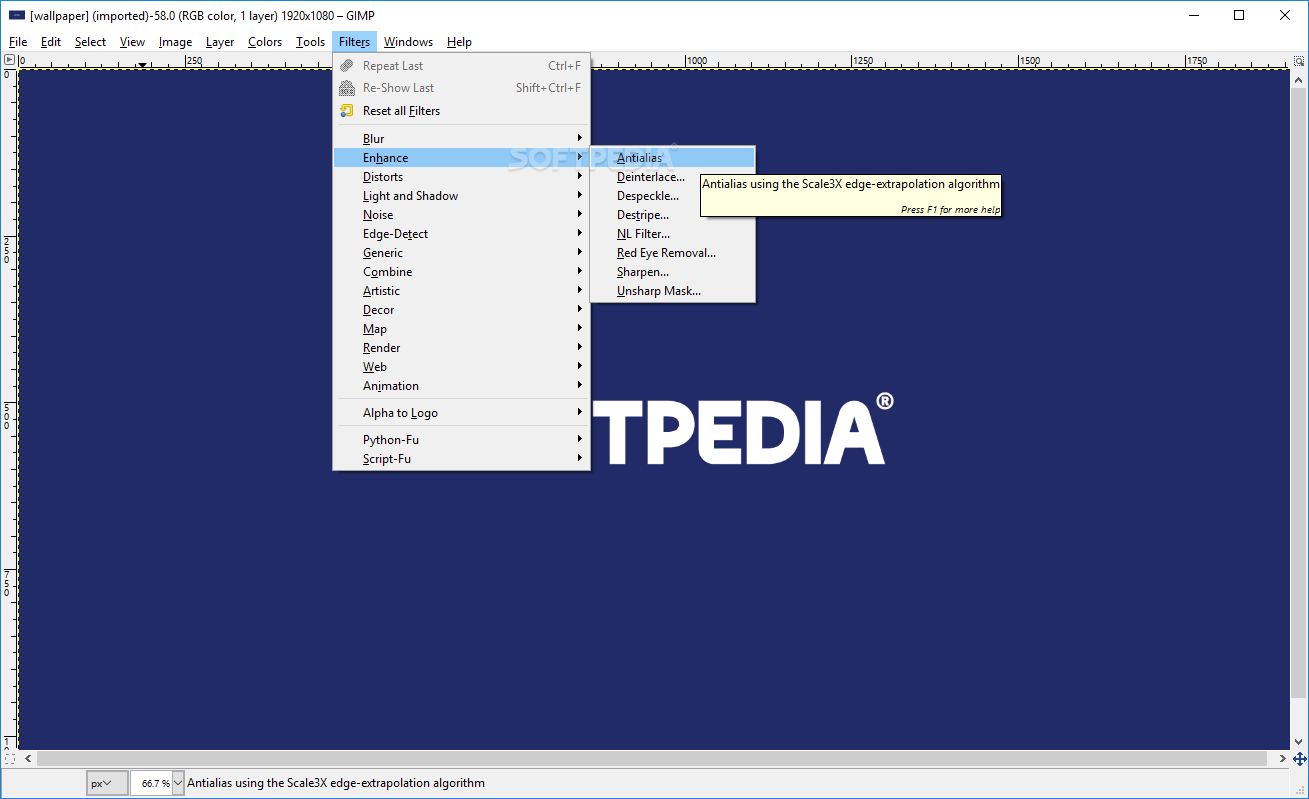
Task: Choose Red Eye Removal... filter
Action: [x=673, y=253]
